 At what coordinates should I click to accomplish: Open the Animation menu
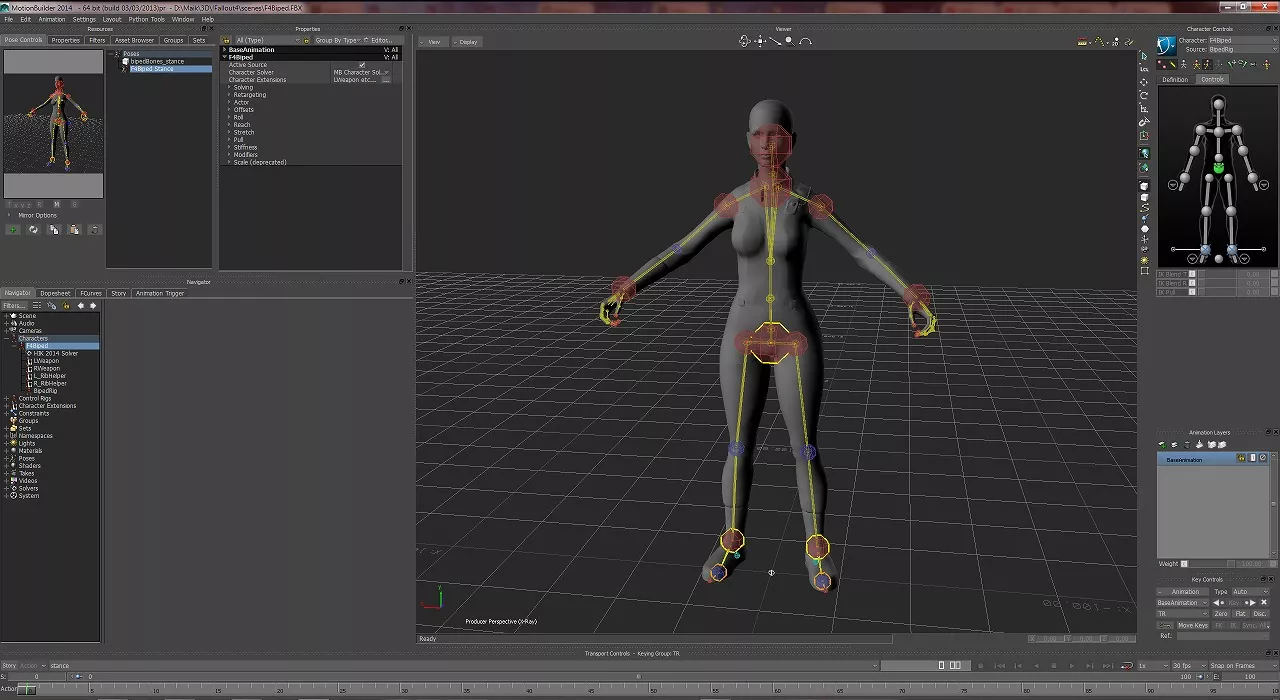point(51,19)
